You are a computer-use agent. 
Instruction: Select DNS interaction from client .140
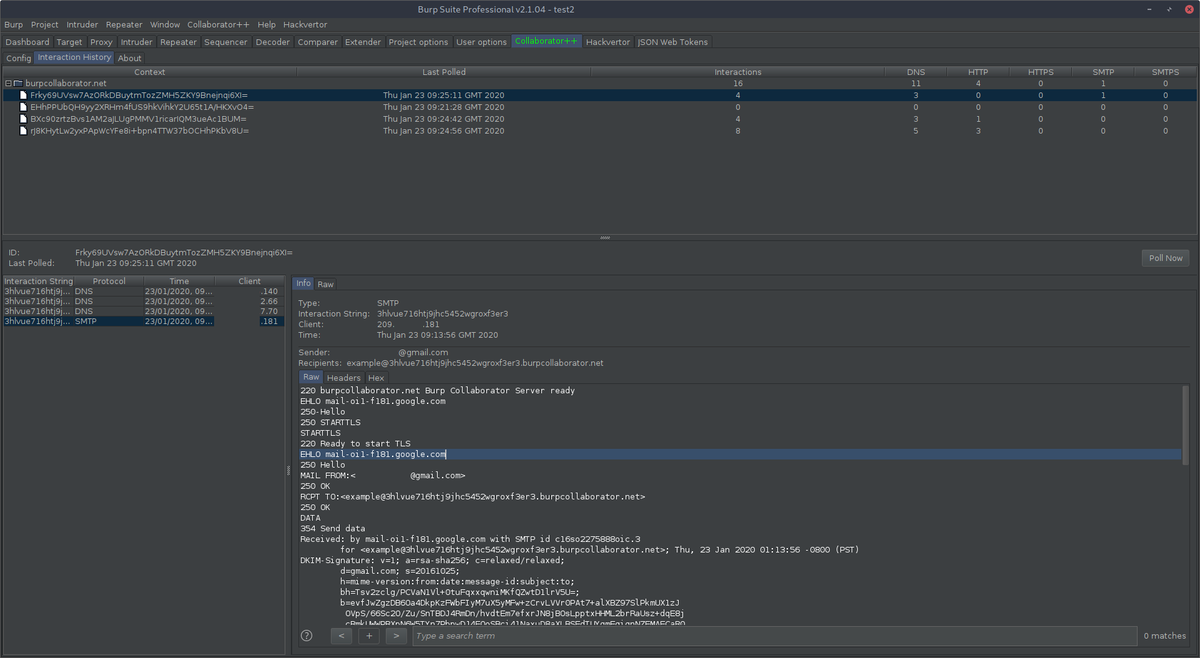point(143,290)
